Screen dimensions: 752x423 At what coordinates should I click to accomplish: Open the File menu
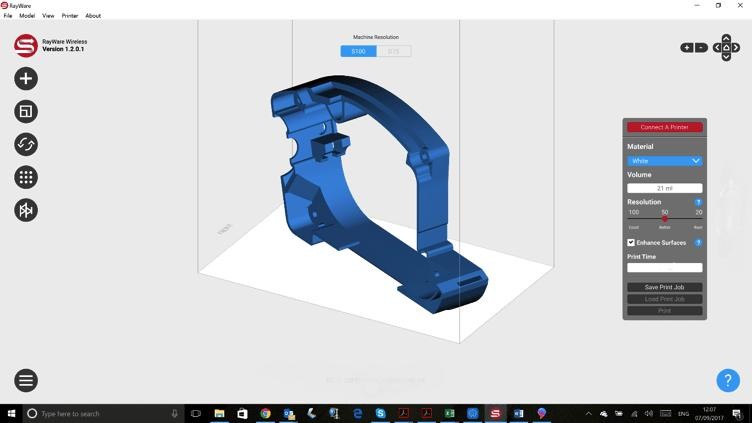click(8, 16)
